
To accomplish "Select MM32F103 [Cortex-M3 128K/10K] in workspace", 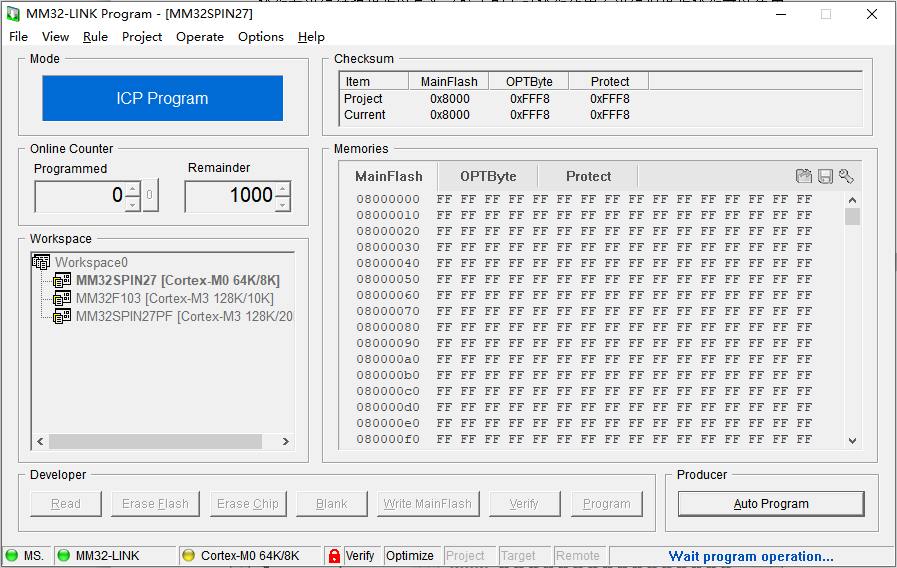I will tap(174, 298).
